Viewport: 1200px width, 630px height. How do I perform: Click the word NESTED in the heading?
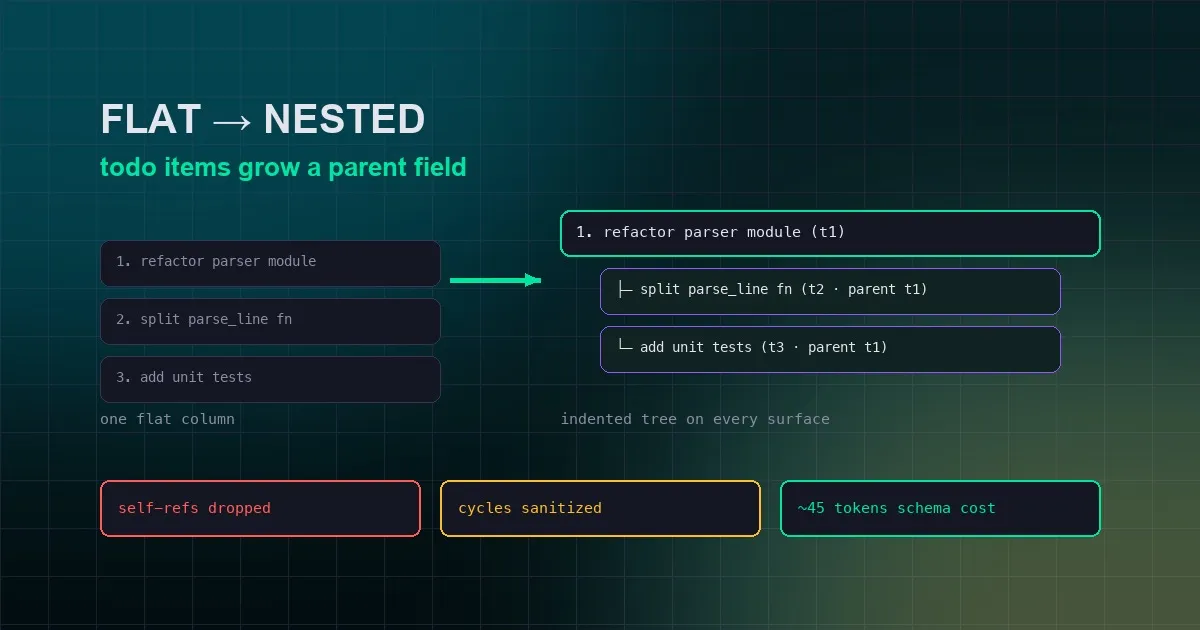(x=345, y=120)
